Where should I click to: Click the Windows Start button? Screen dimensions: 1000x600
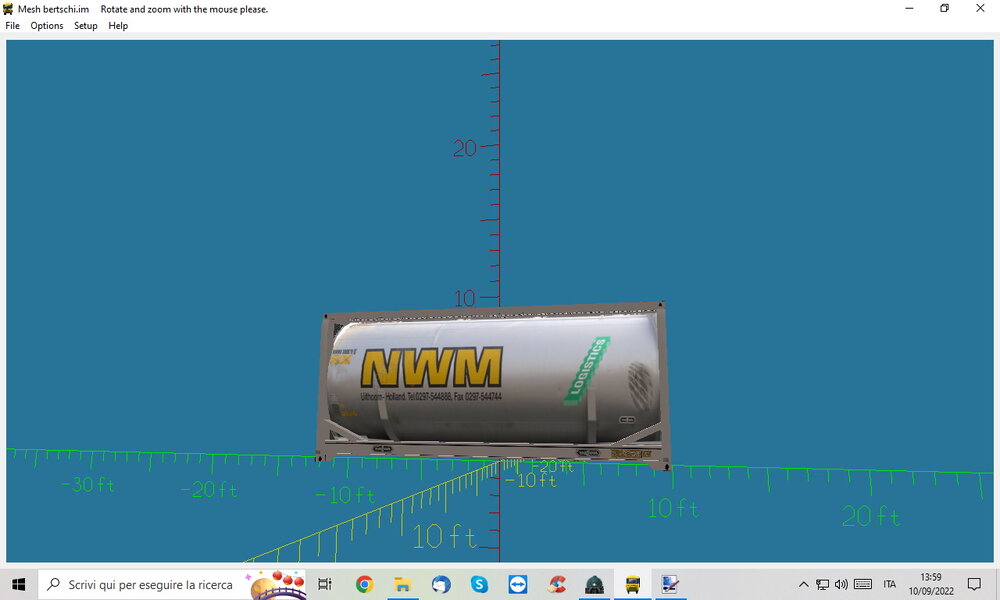click(18, 584)
